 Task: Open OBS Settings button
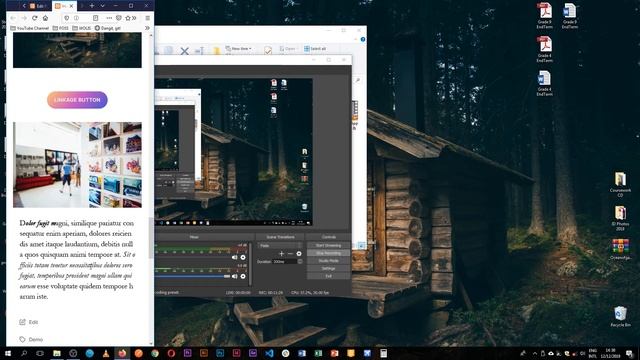tap(328, 269)
